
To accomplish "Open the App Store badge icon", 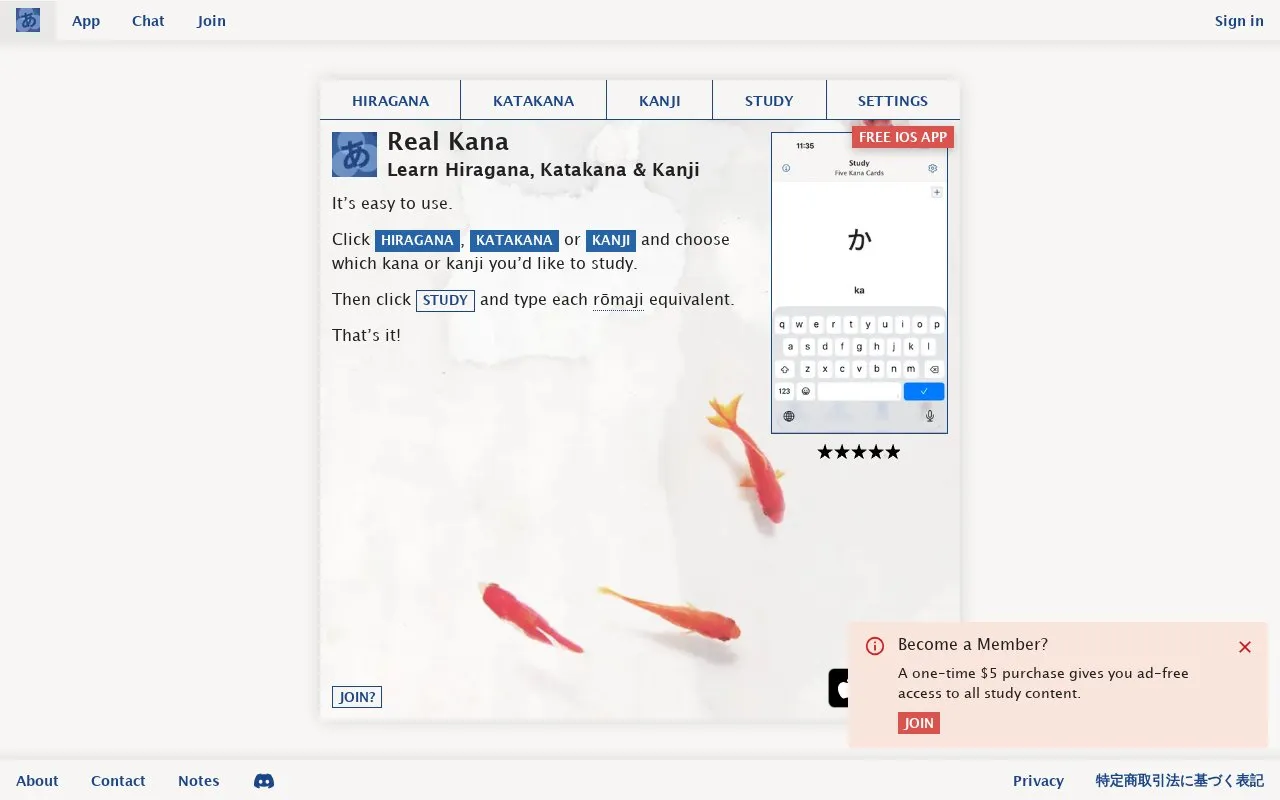I will point(839,688).
